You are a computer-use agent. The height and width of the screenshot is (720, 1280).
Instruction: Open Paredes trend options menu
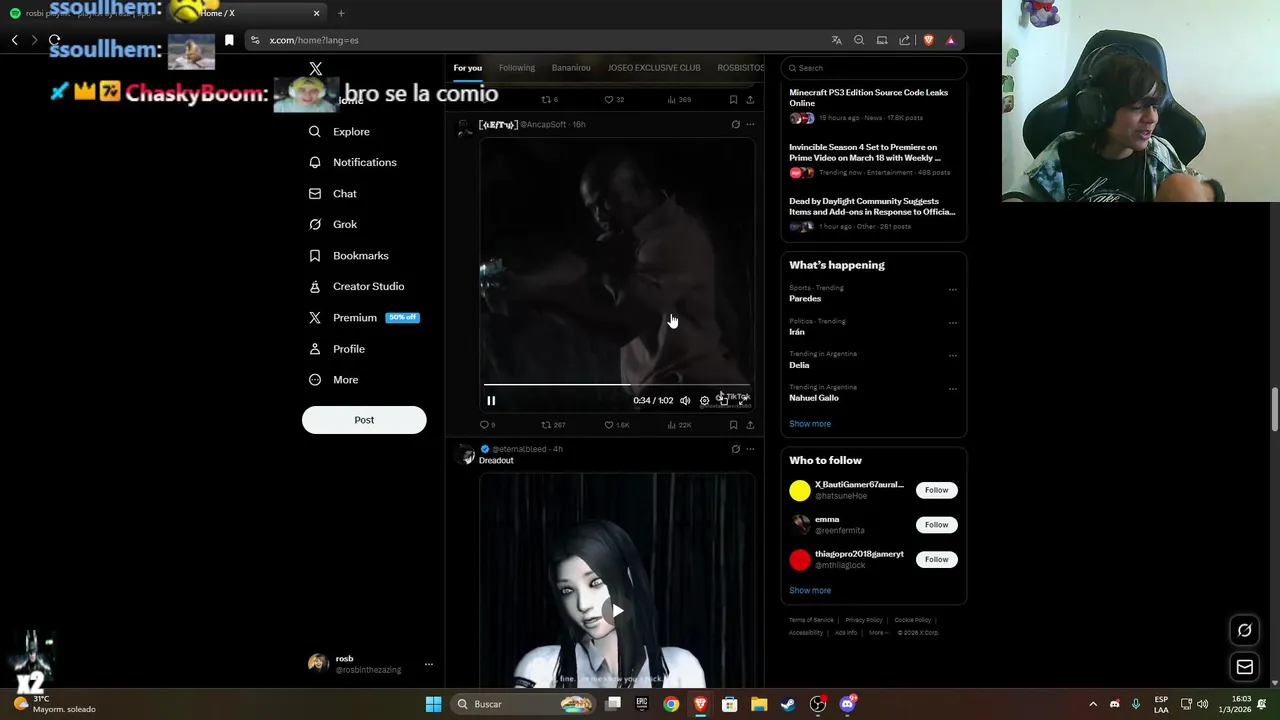click(952, 289)
